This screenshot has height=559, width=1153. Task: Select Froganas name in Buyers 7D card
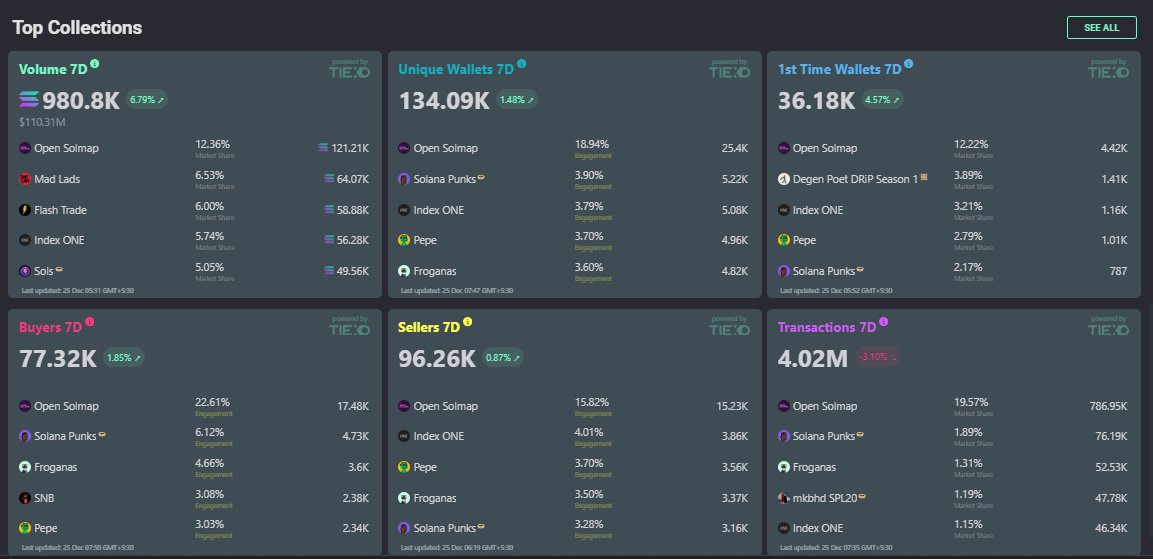(56, 467)
